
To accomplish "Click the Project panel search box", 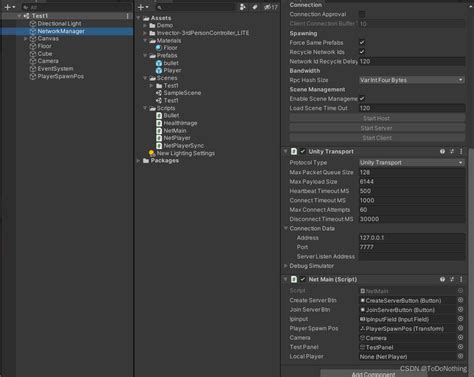I will pyautogui.click(x=195, y=7).
